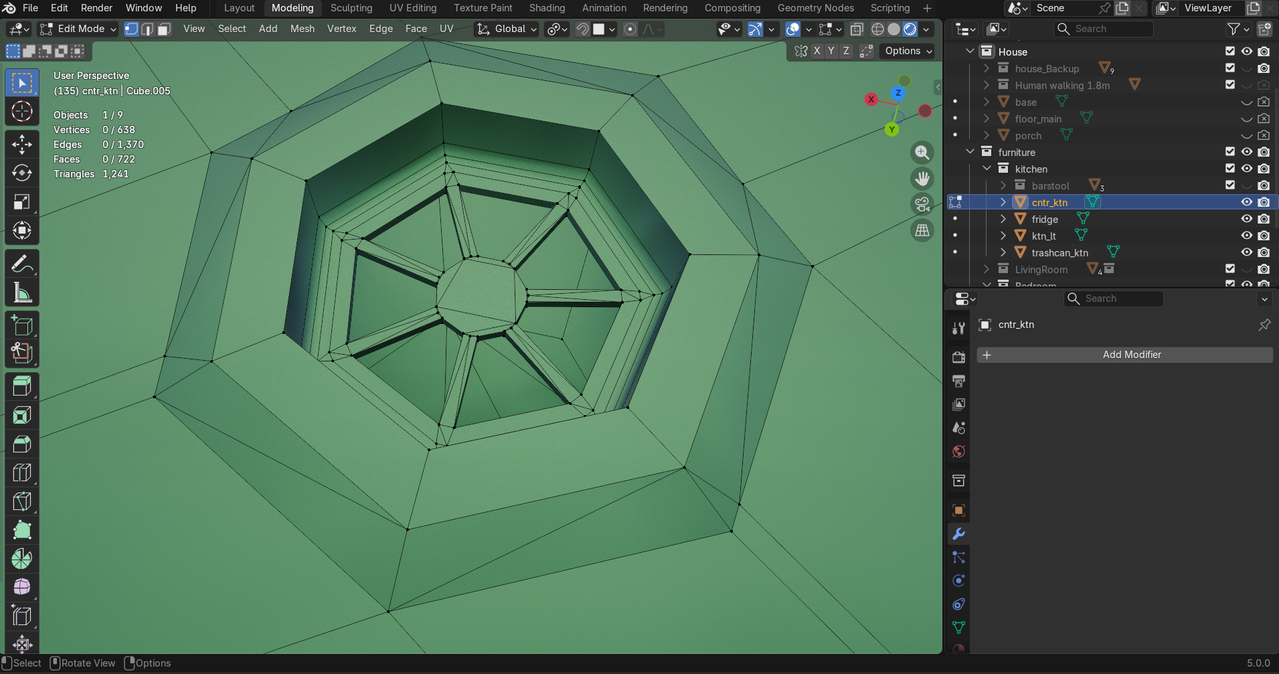Select the Rotate tool in left toolbar

click(x=22, y=173)
